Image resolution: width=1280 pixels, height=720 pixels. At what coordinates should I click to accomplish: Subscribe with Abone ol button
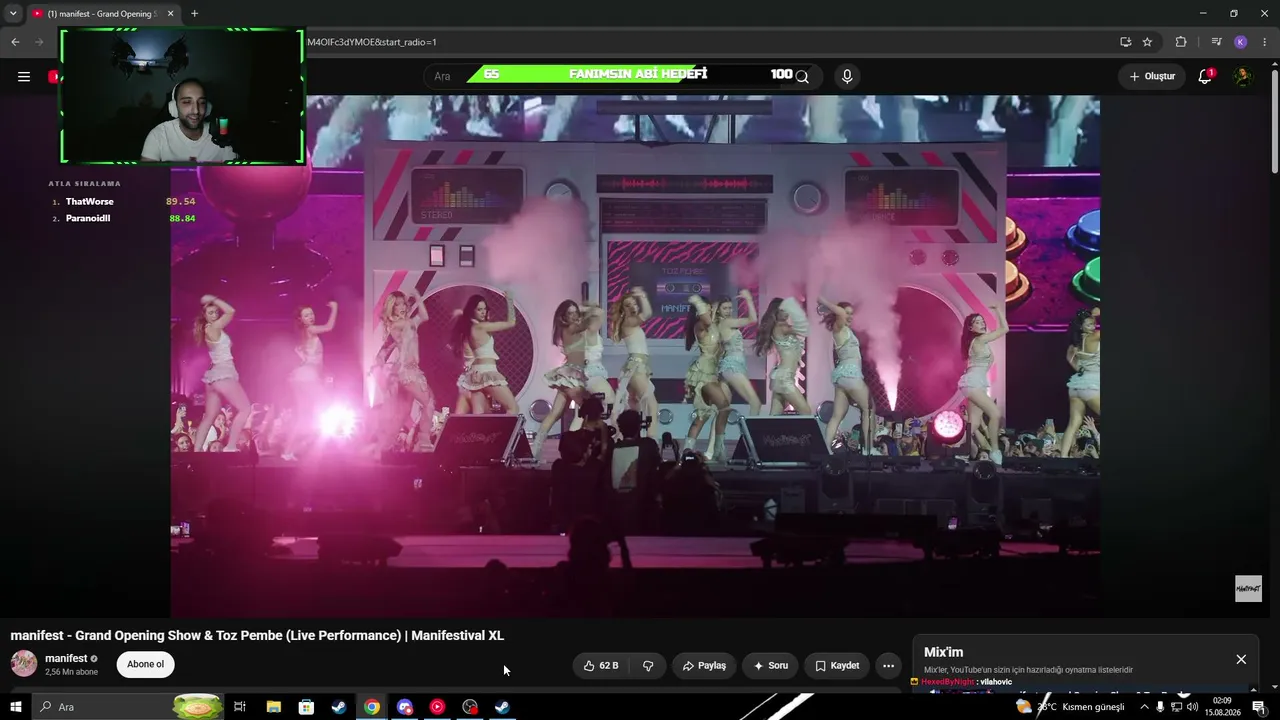pos(145,665)
